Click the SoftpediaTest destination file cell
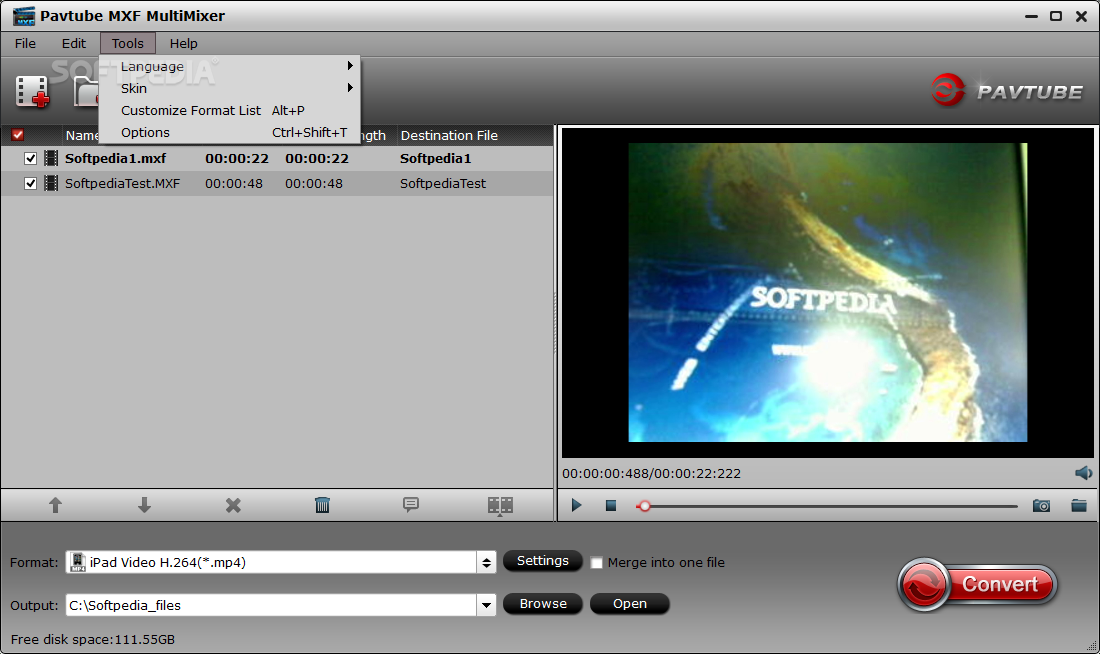 coord(443,184)
